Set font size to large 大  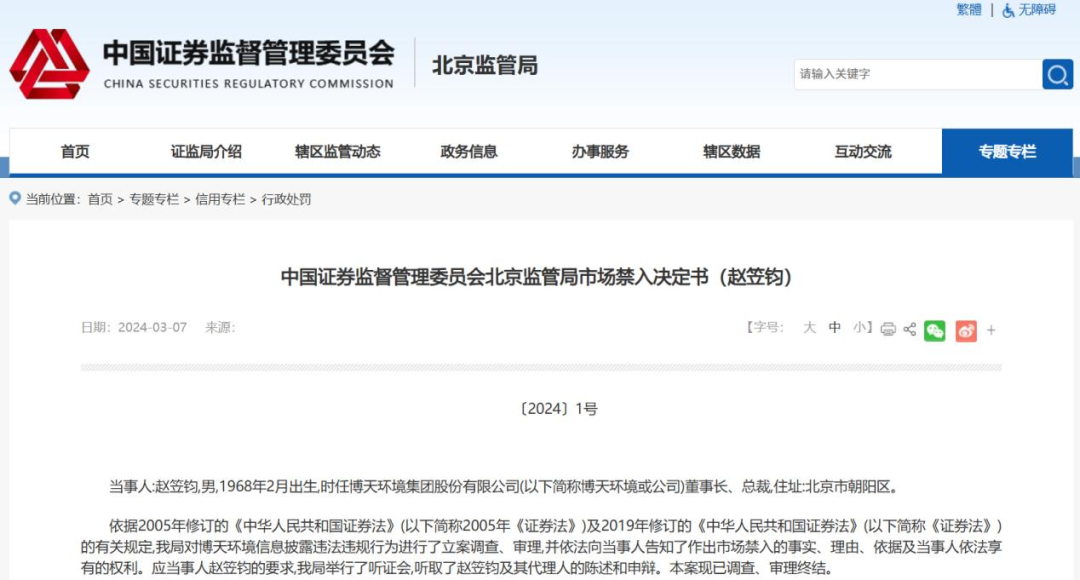pyautogui.click(x=809, y=327)
